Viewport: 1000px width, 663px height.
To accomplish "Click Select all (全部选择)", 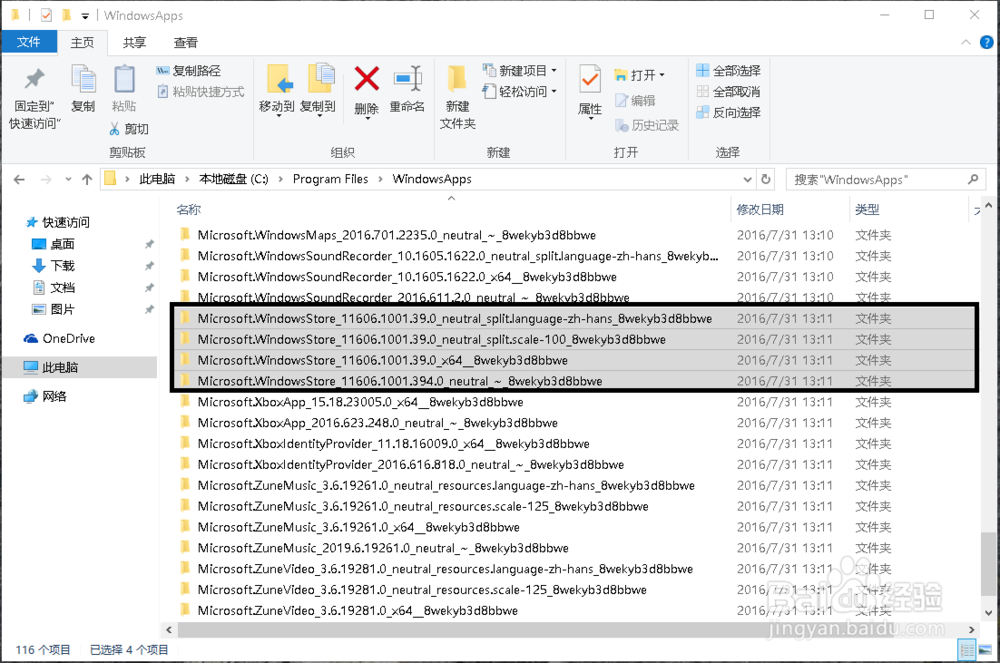I will click(x=728, y=71).
